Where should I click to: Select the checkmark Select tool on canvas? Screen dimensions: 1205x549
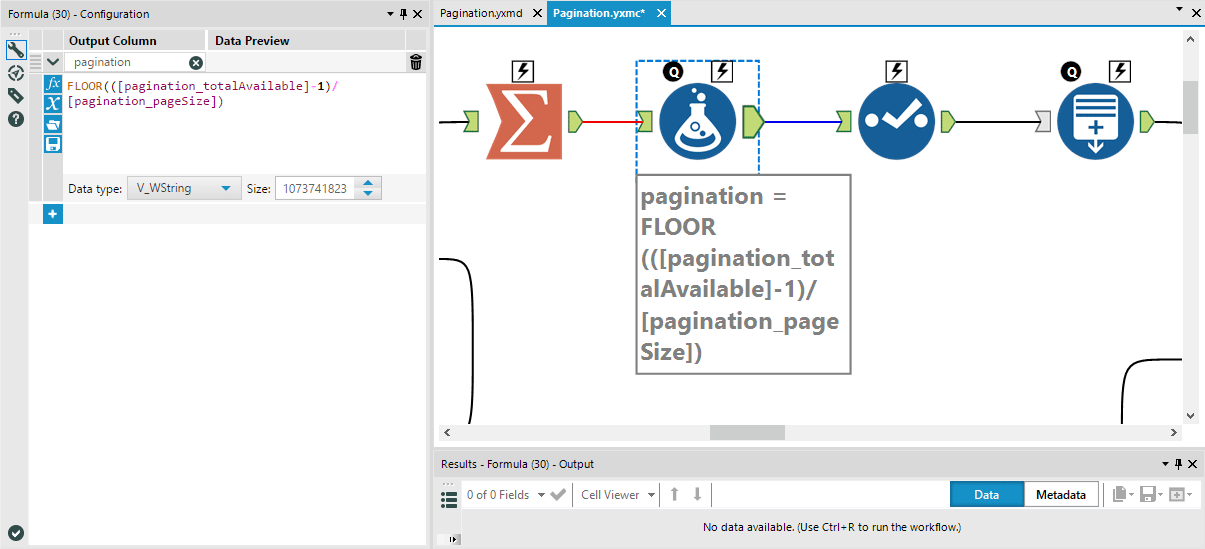[x=897, y=121]
